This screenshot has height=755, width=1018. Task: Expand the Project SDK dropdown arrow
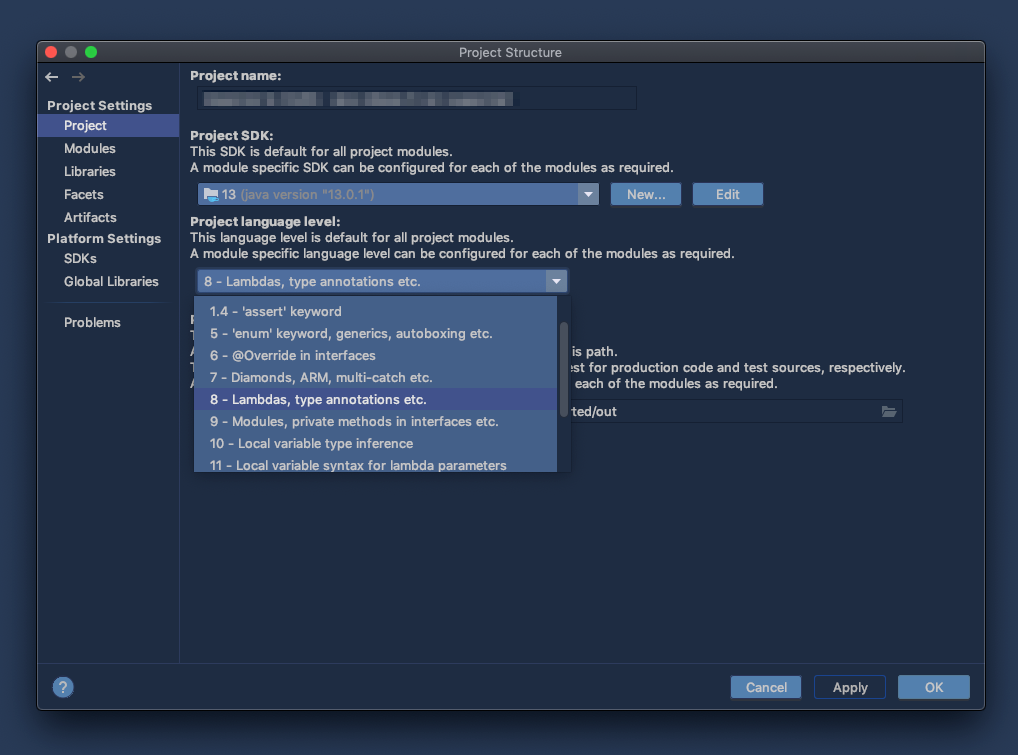pyautogui.click(x=588, y=194)
